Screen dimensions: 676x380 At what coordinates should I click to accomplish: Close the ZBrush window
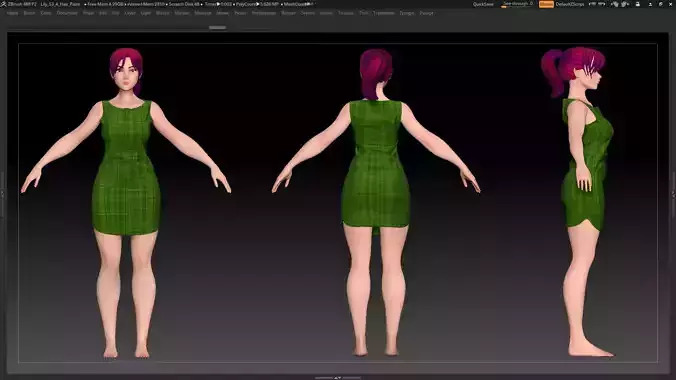(x=671, y=4)
